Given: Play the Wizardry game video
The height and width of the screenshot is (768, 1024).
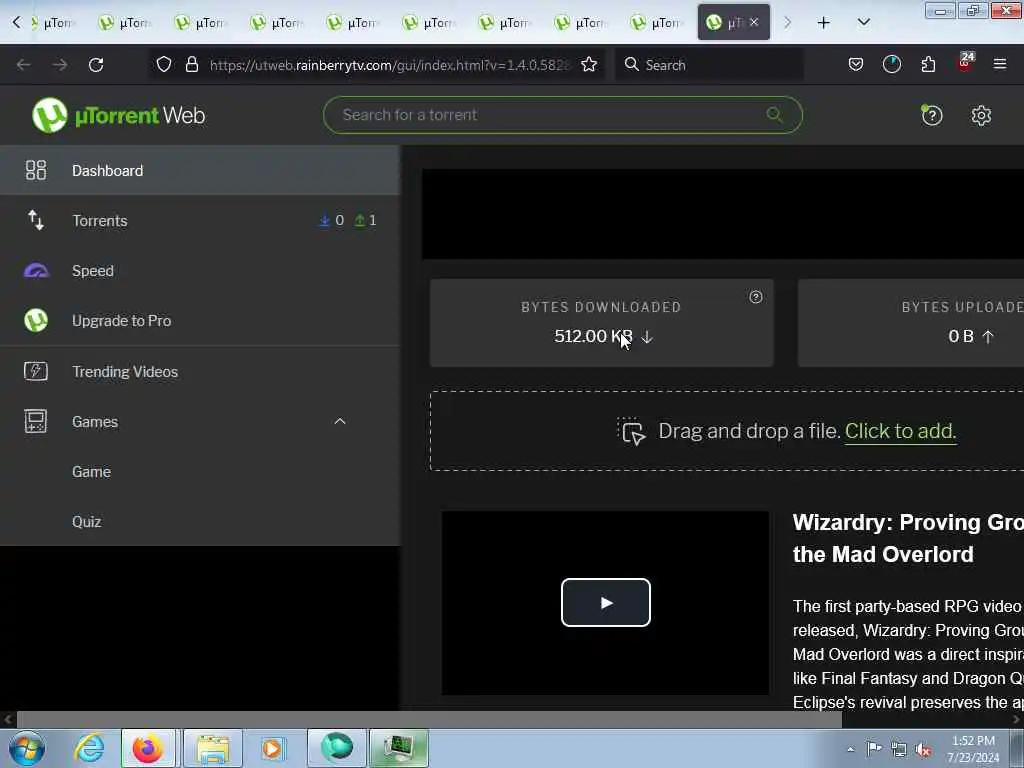Looking at the screenshot, I should [605, 602].
